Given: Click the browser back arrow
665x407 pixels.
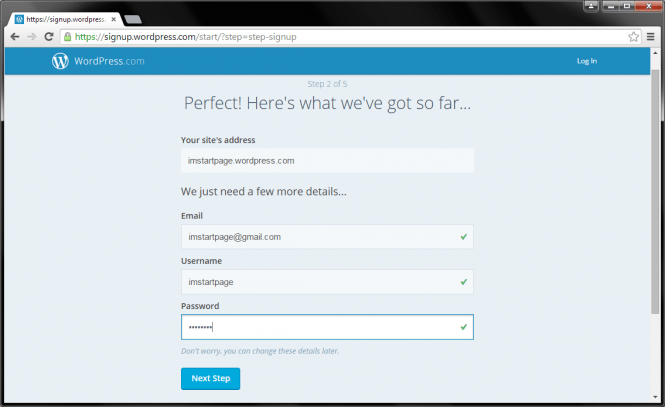Looking at the screenshot, I should [15, 37].
